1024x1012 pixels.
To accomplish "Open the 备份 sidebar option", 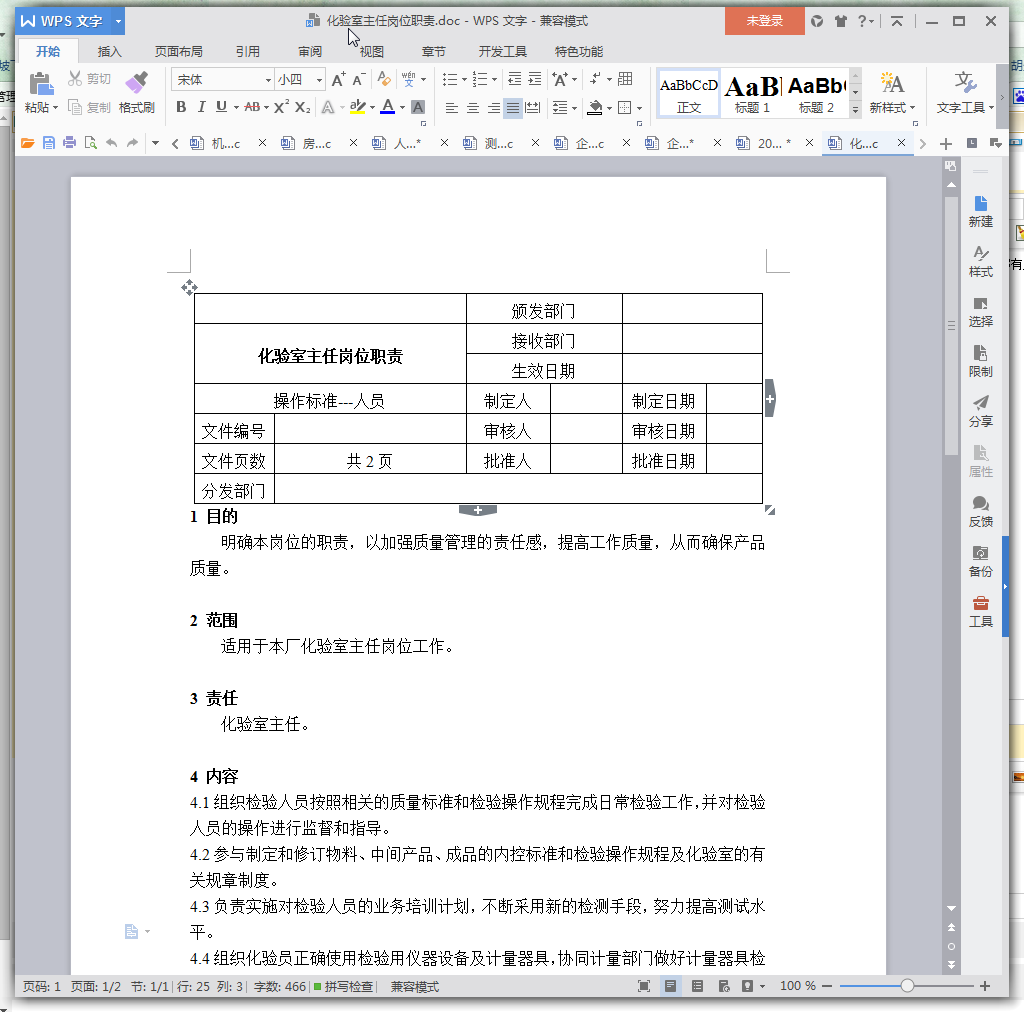I will [x=980, y=561].
